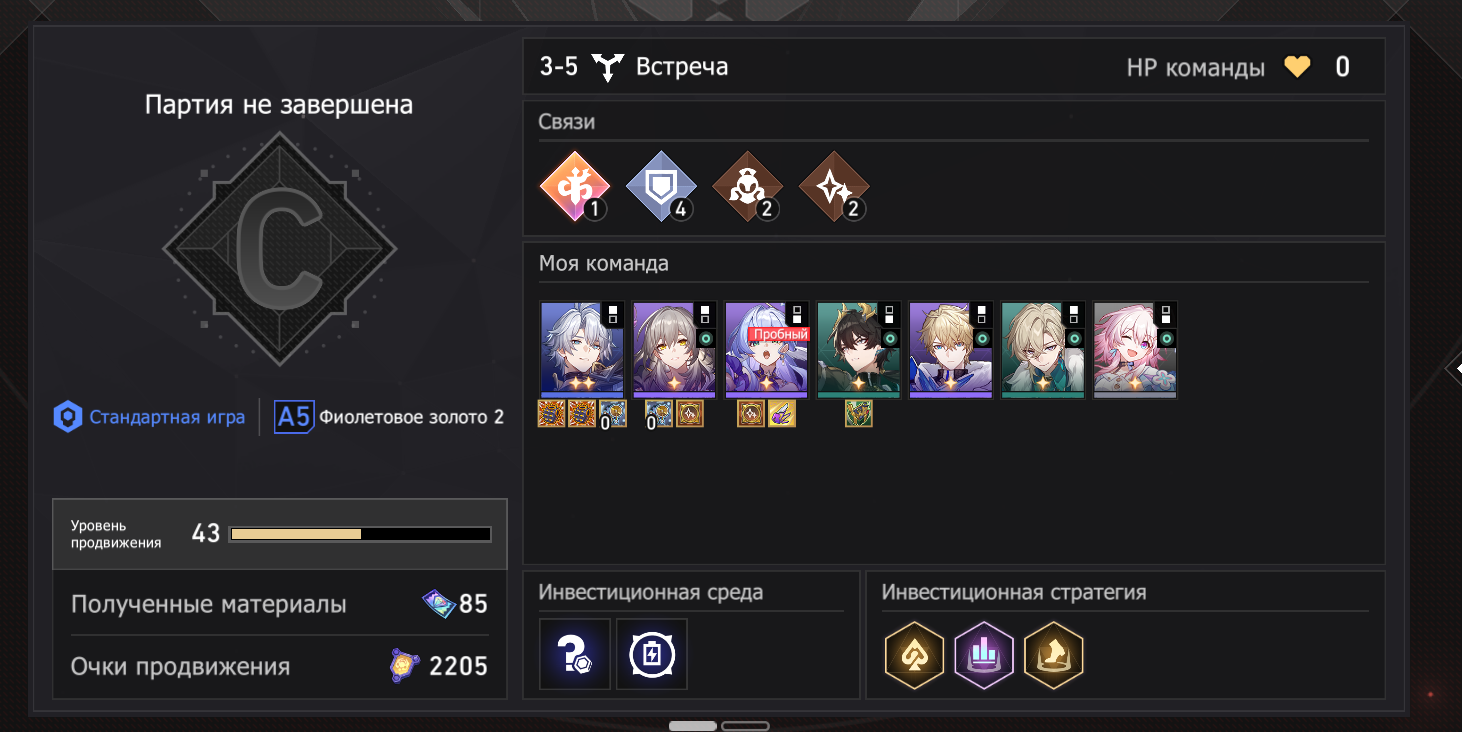
Task: Click the heart icon next to HP команды
Action: 1297,67
